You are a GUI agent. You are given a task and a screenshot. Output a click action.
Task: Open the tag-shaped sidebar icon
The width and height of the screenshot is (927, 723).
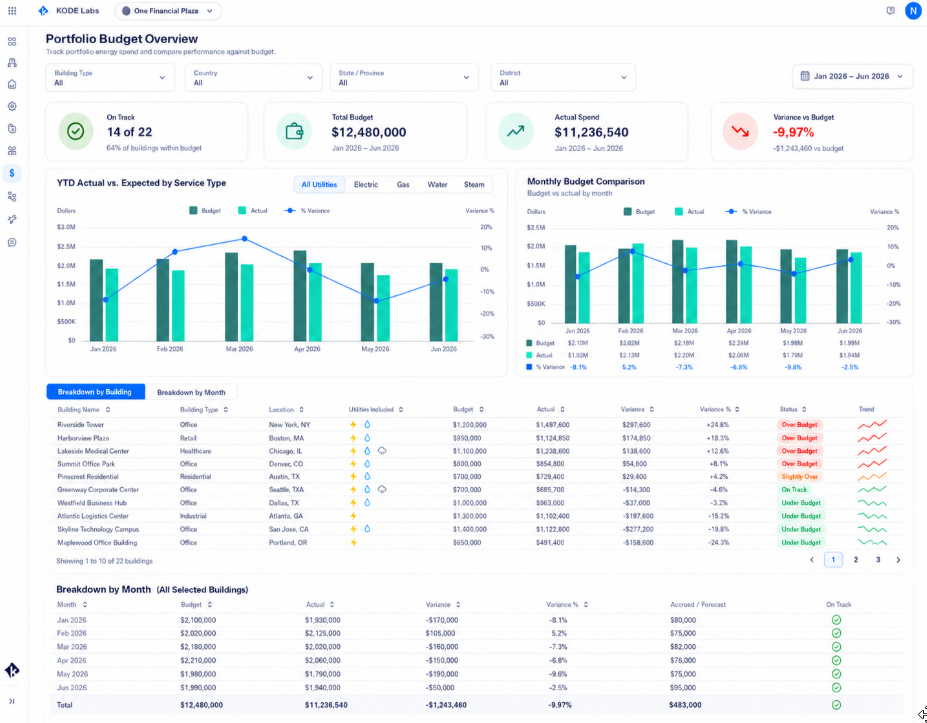click(x=12, y=128)
